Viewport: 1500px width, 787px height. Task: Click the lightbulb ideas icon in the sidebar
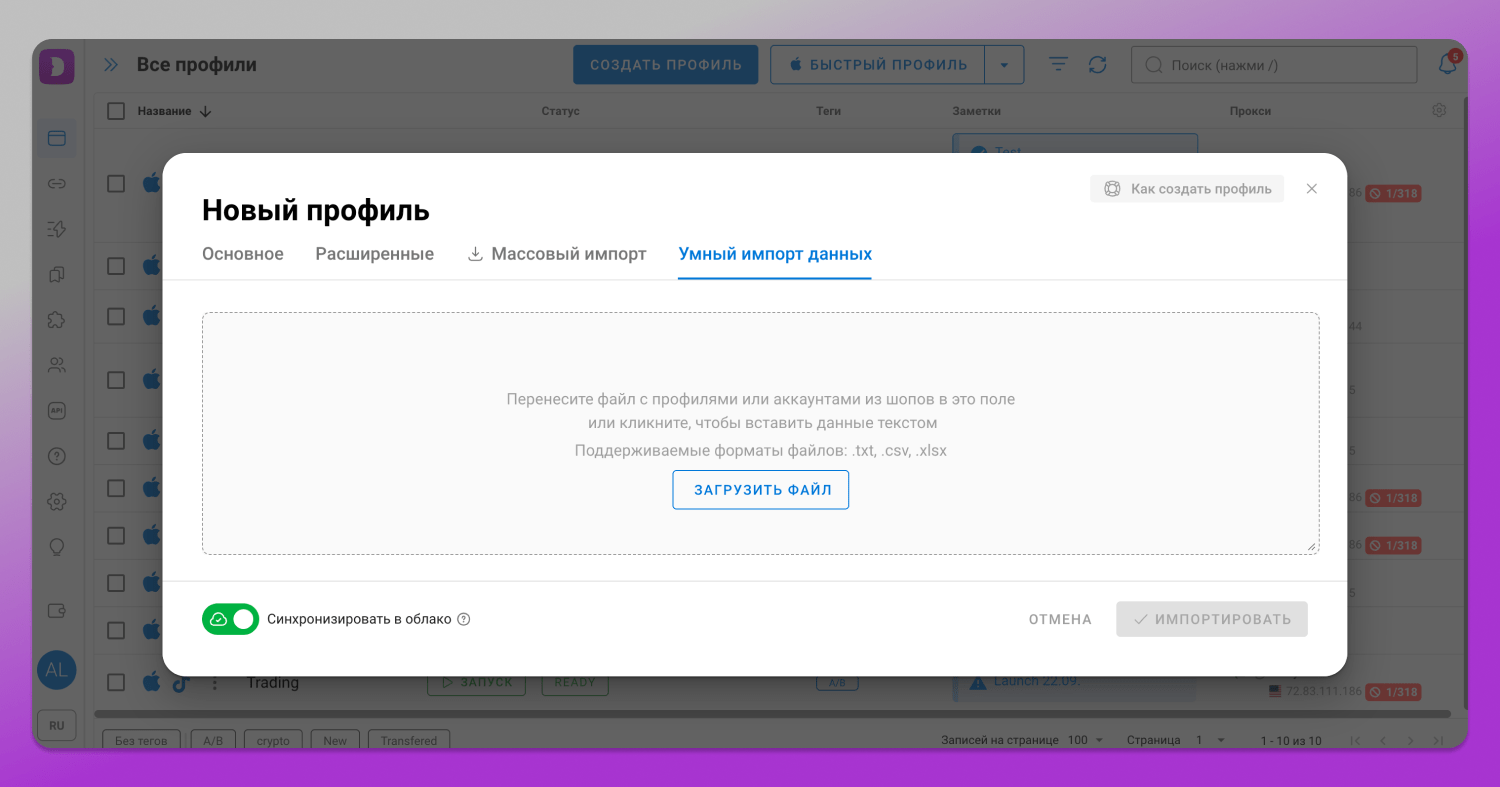(57, 547)
